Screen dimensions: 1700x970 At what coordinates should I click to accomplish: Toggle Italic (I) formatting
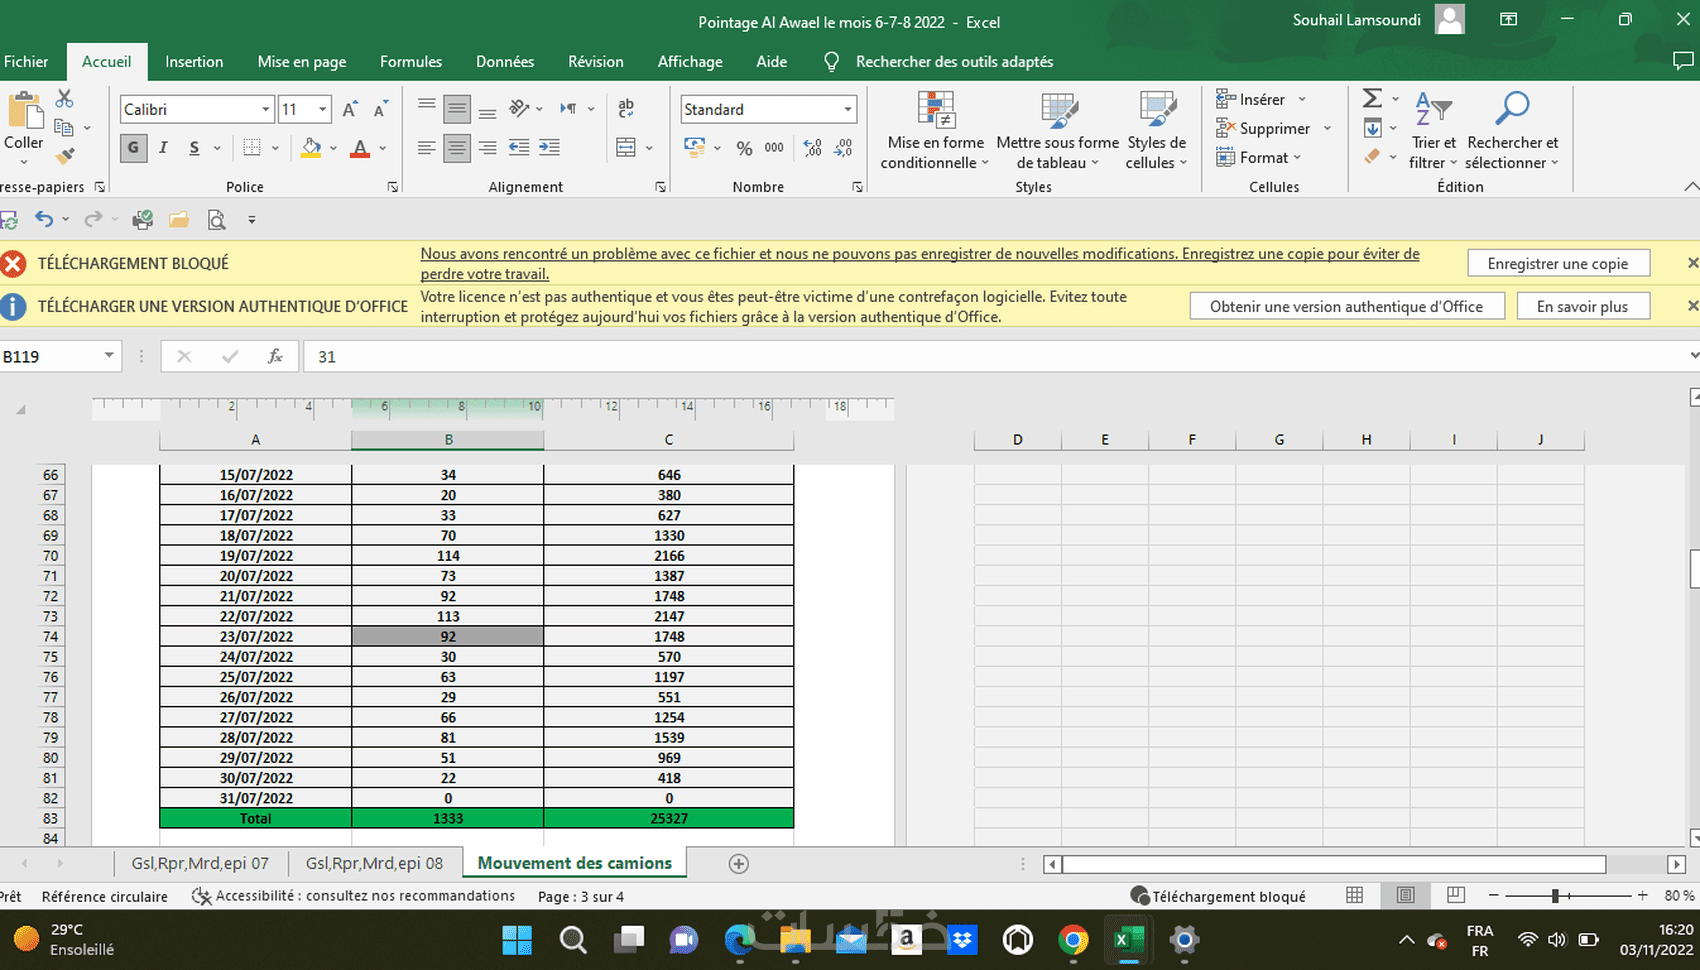163,148
